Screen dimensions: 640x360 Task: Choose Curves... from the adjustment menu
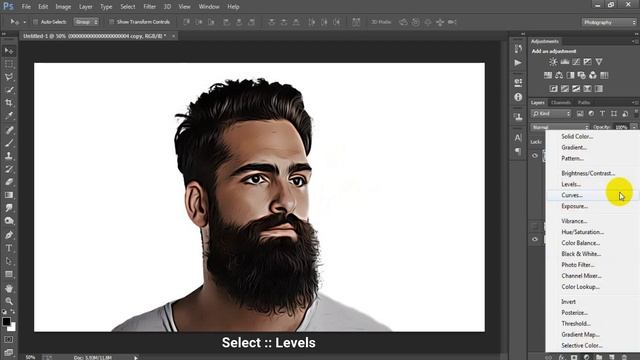click(572, 196)
